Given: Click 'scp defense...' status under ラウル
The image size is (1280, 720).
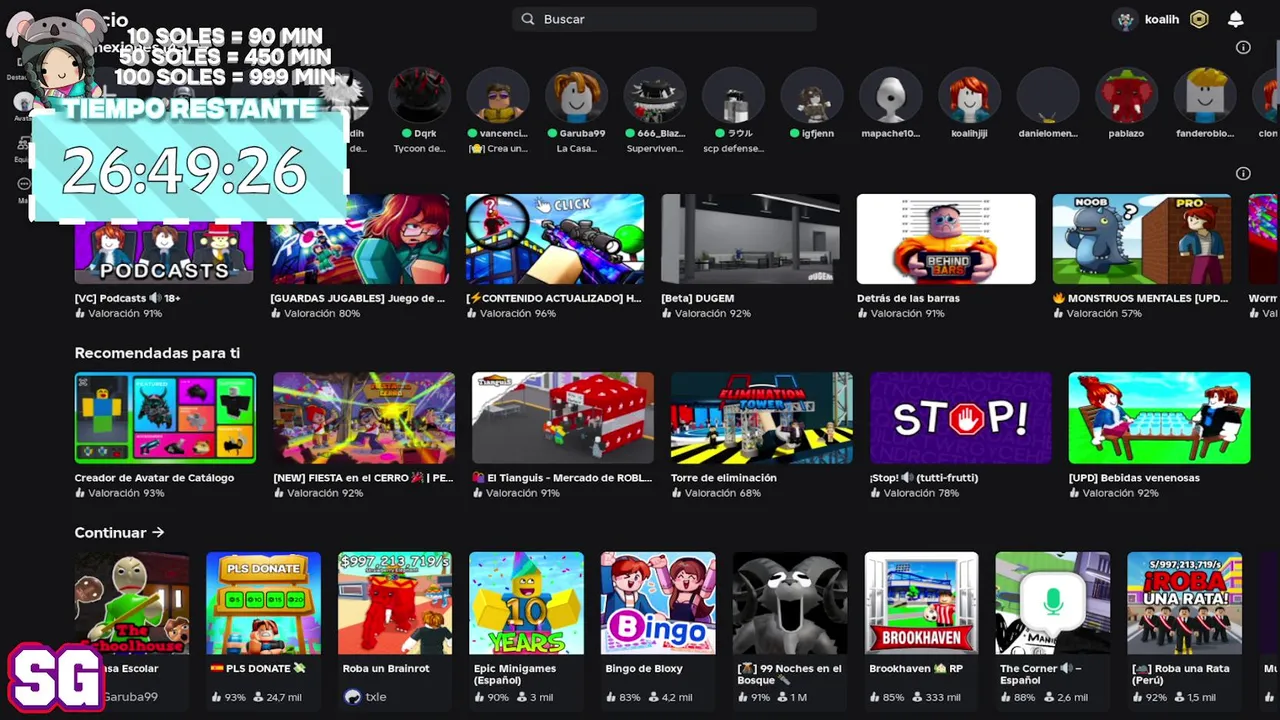Looking at the screenshot, I should pyautogui.click(x=733, y=148).
